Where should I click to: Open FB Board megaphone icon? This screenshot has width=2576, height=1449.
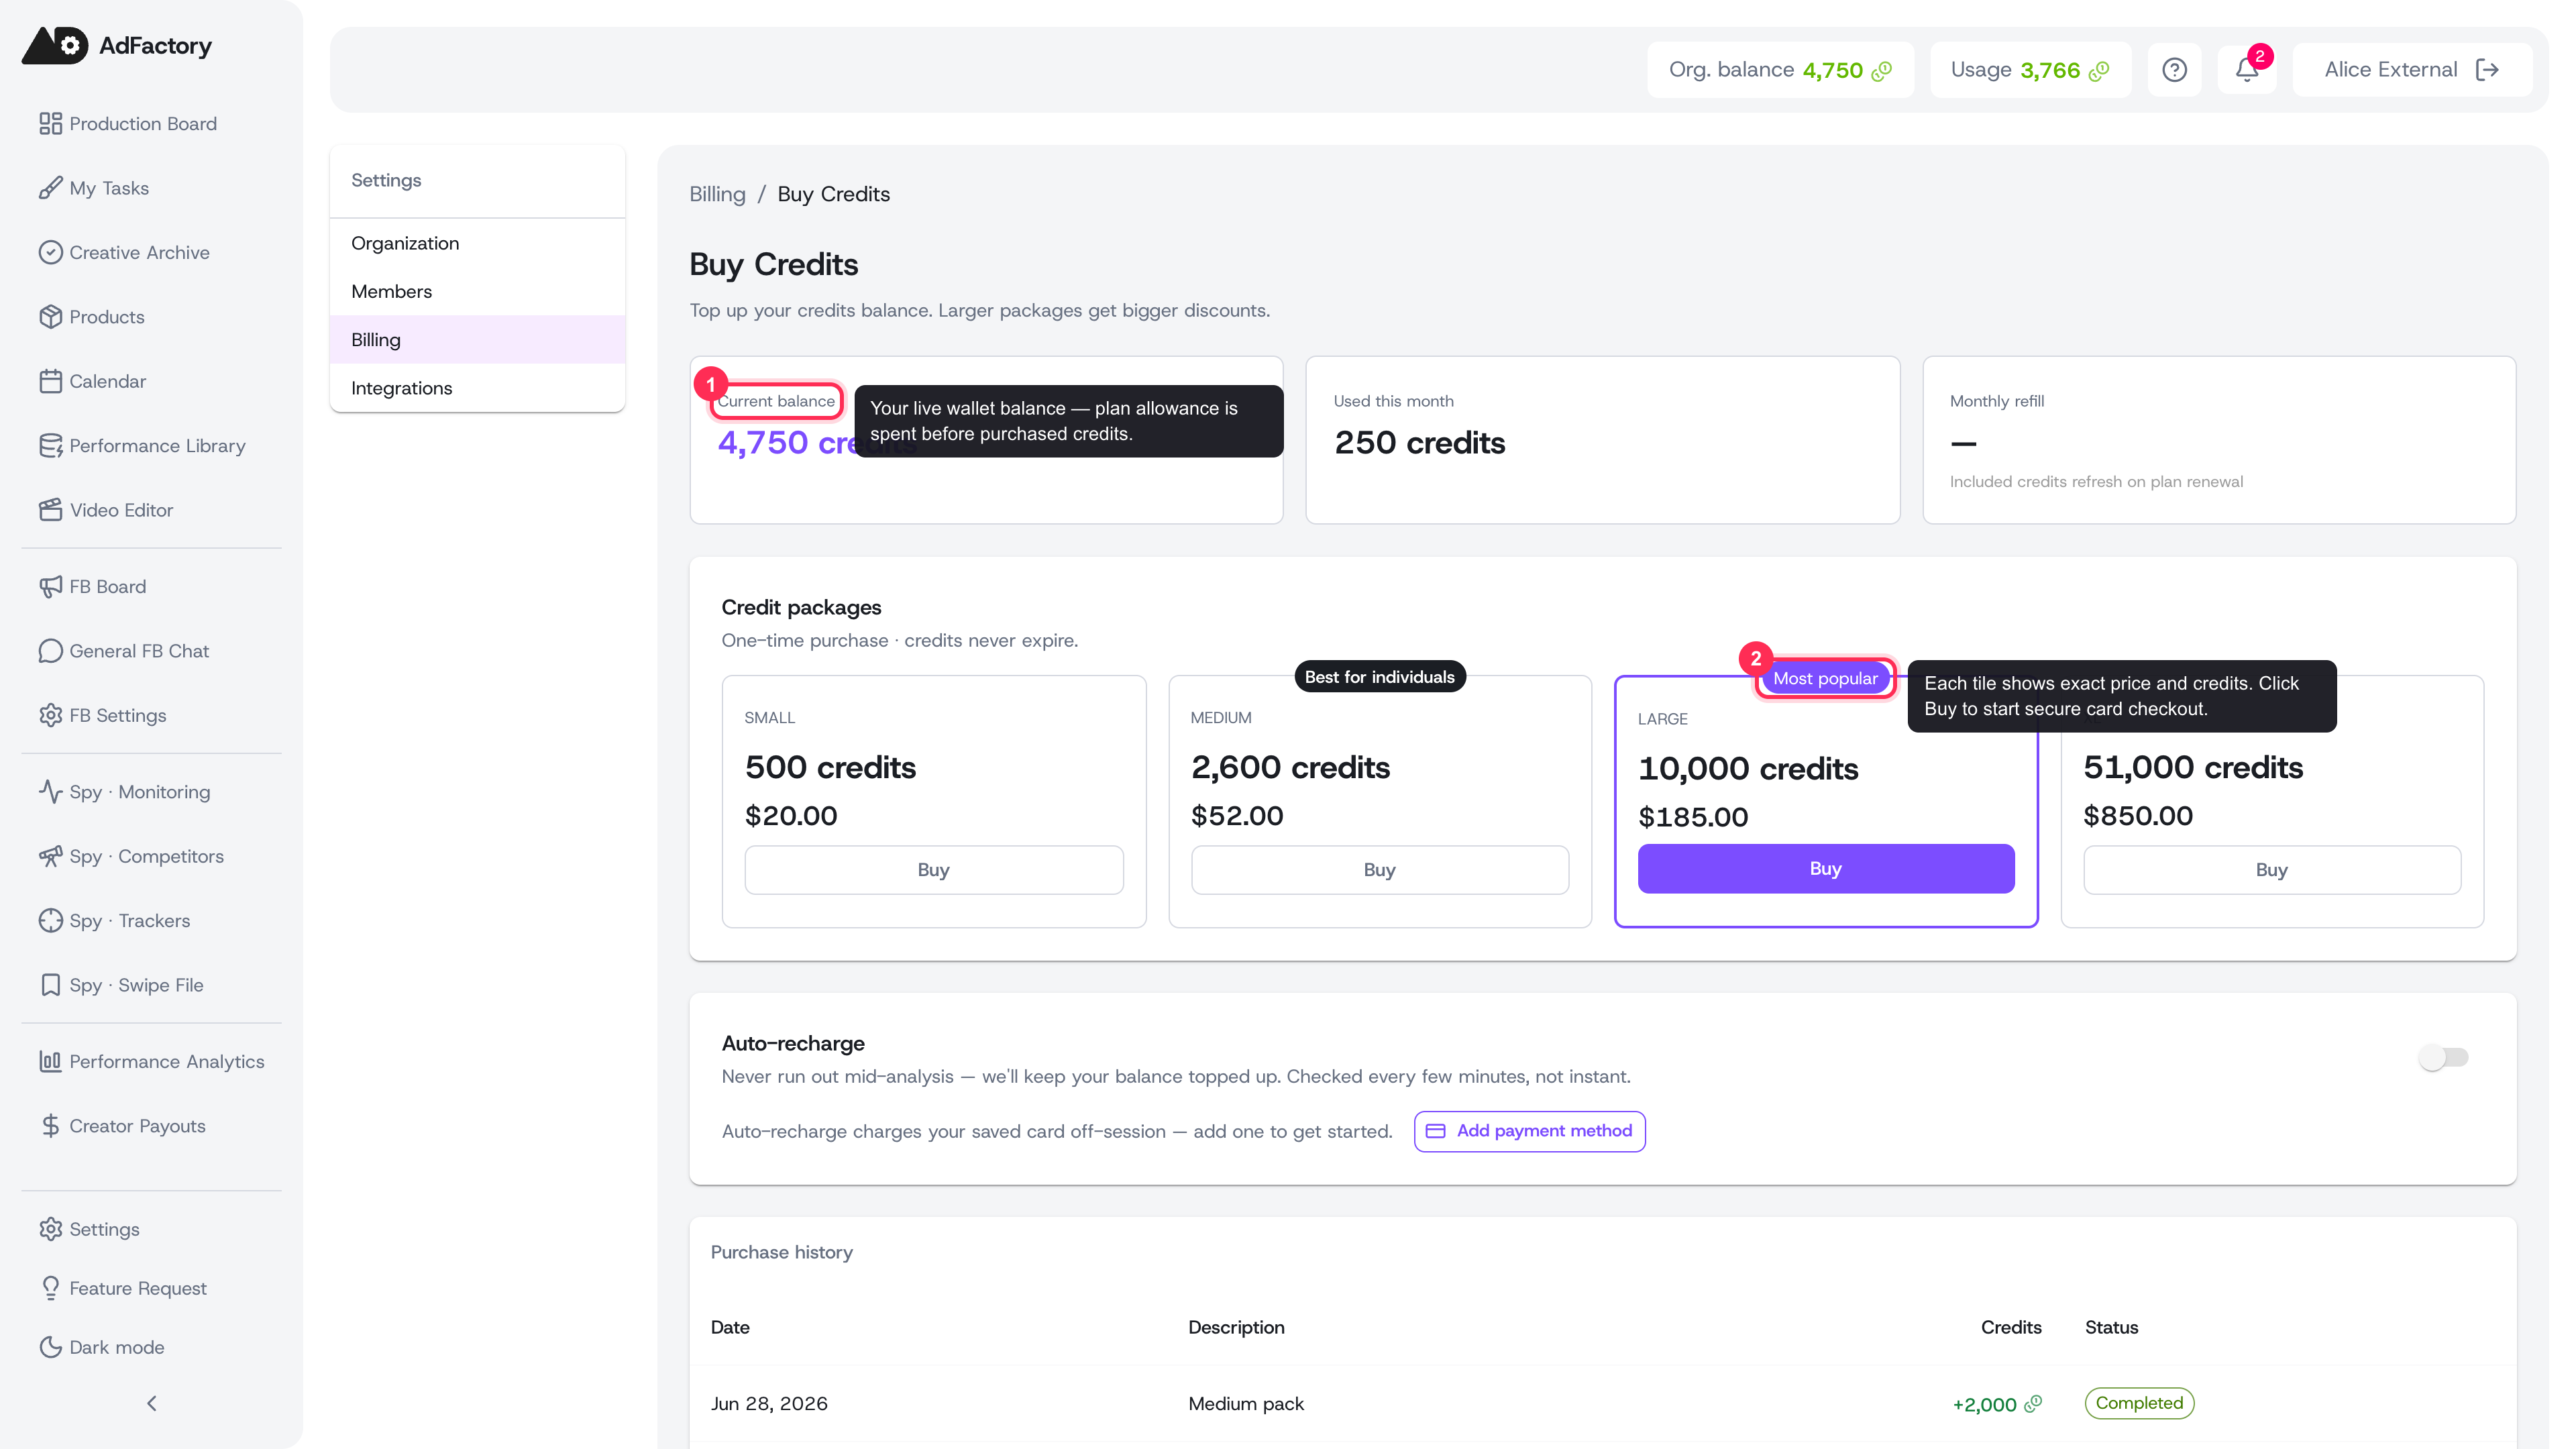[x=50, y=586]
